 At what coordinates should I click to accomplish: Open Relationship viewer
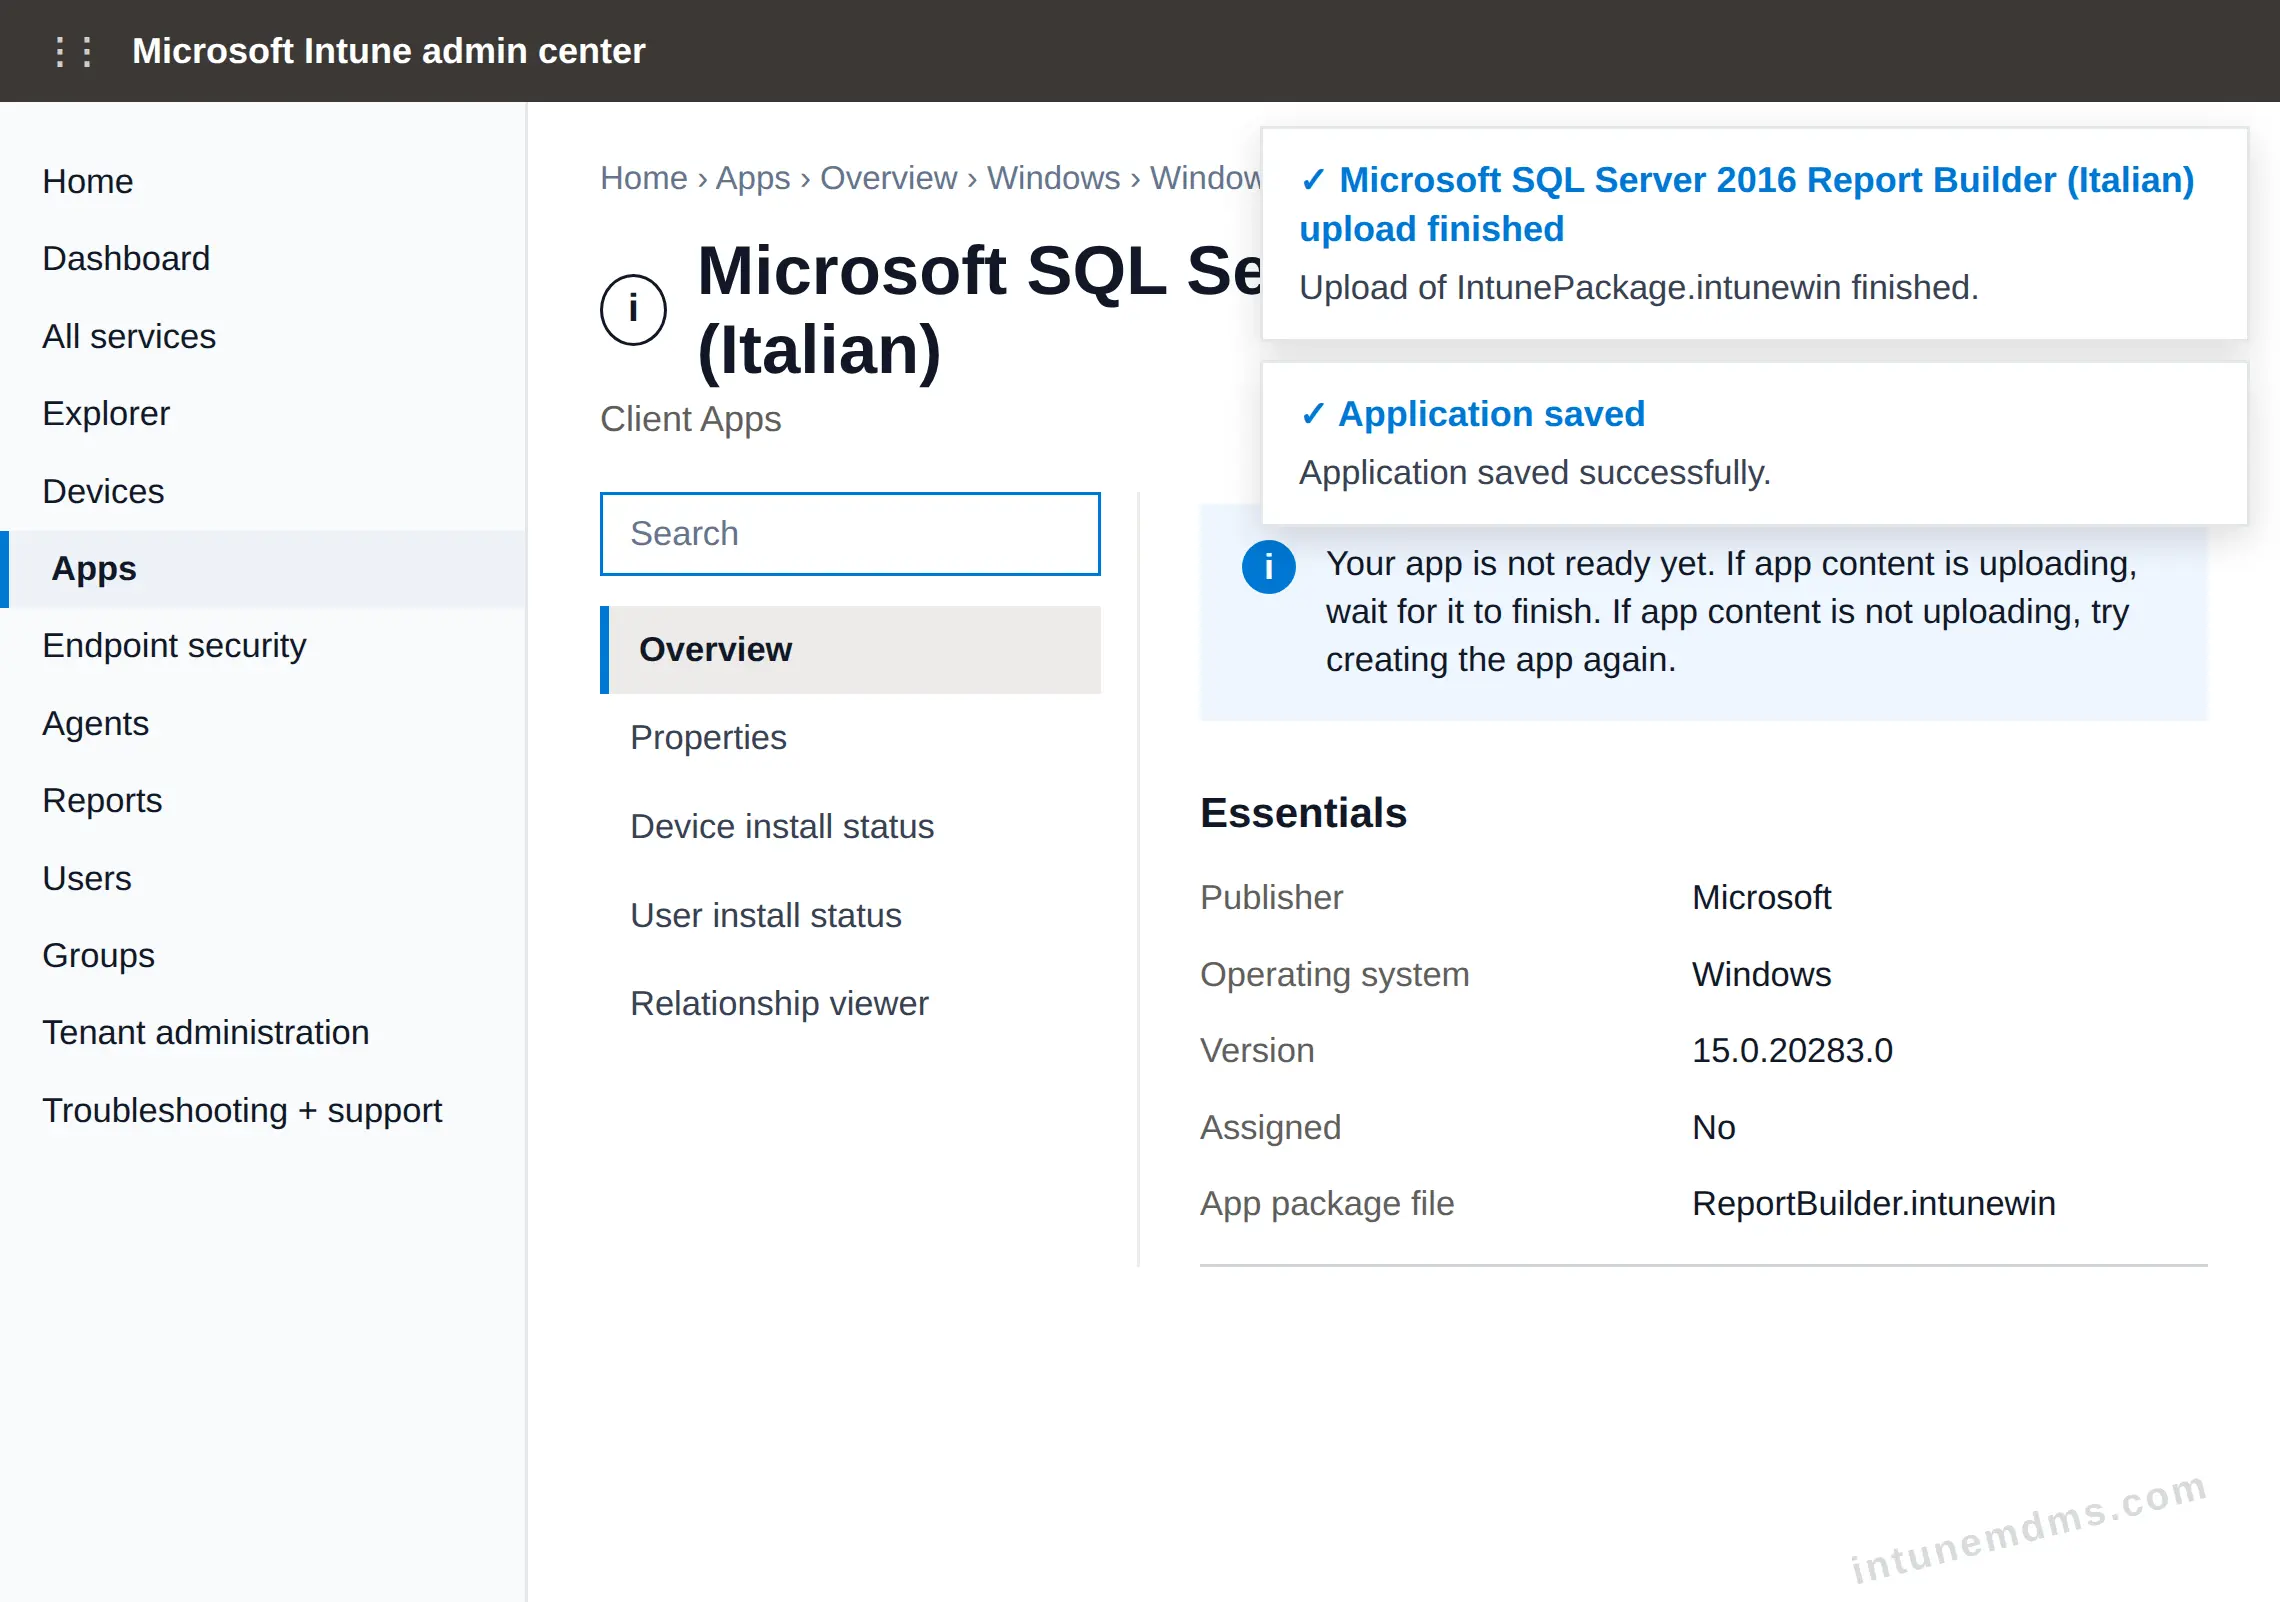(x=779, y=1004)
